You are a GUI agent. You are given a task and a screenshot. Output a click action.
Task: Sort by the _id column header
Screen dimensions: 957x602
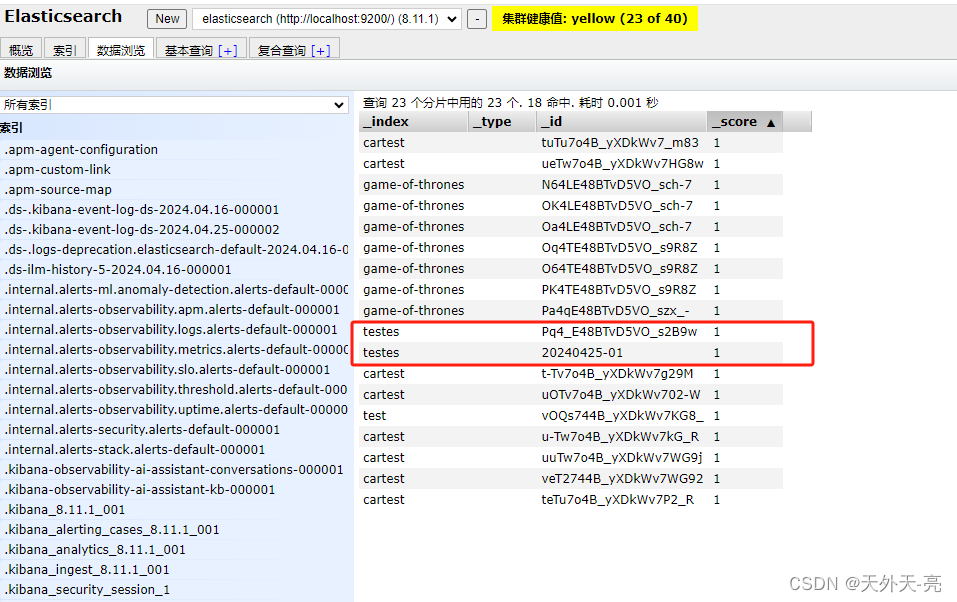tap(621, 121)
